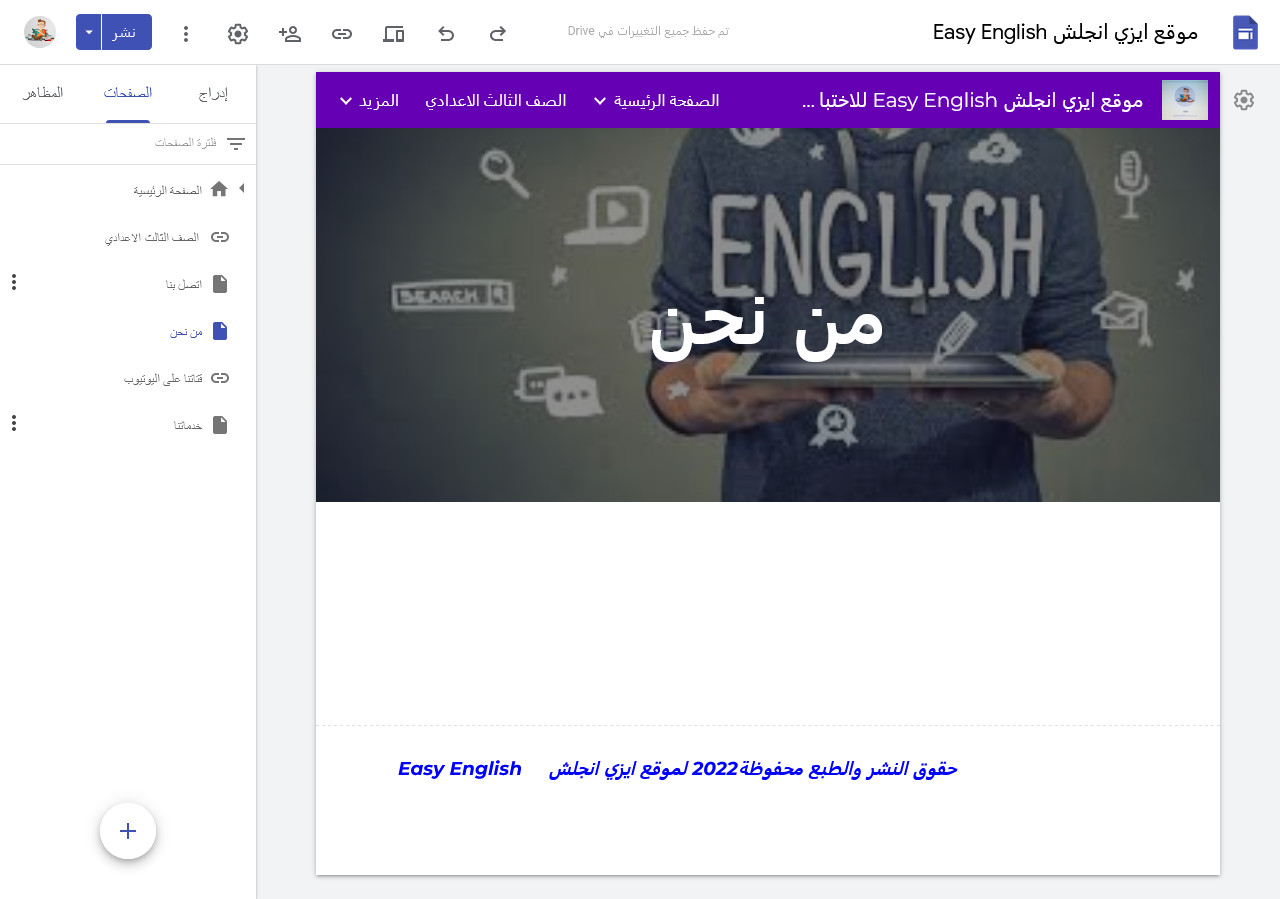The width and height of the screenshot is (1280, 899).
Task: Open الصف الثالث الاعدادي navigation link
Action: coord(496,100)
